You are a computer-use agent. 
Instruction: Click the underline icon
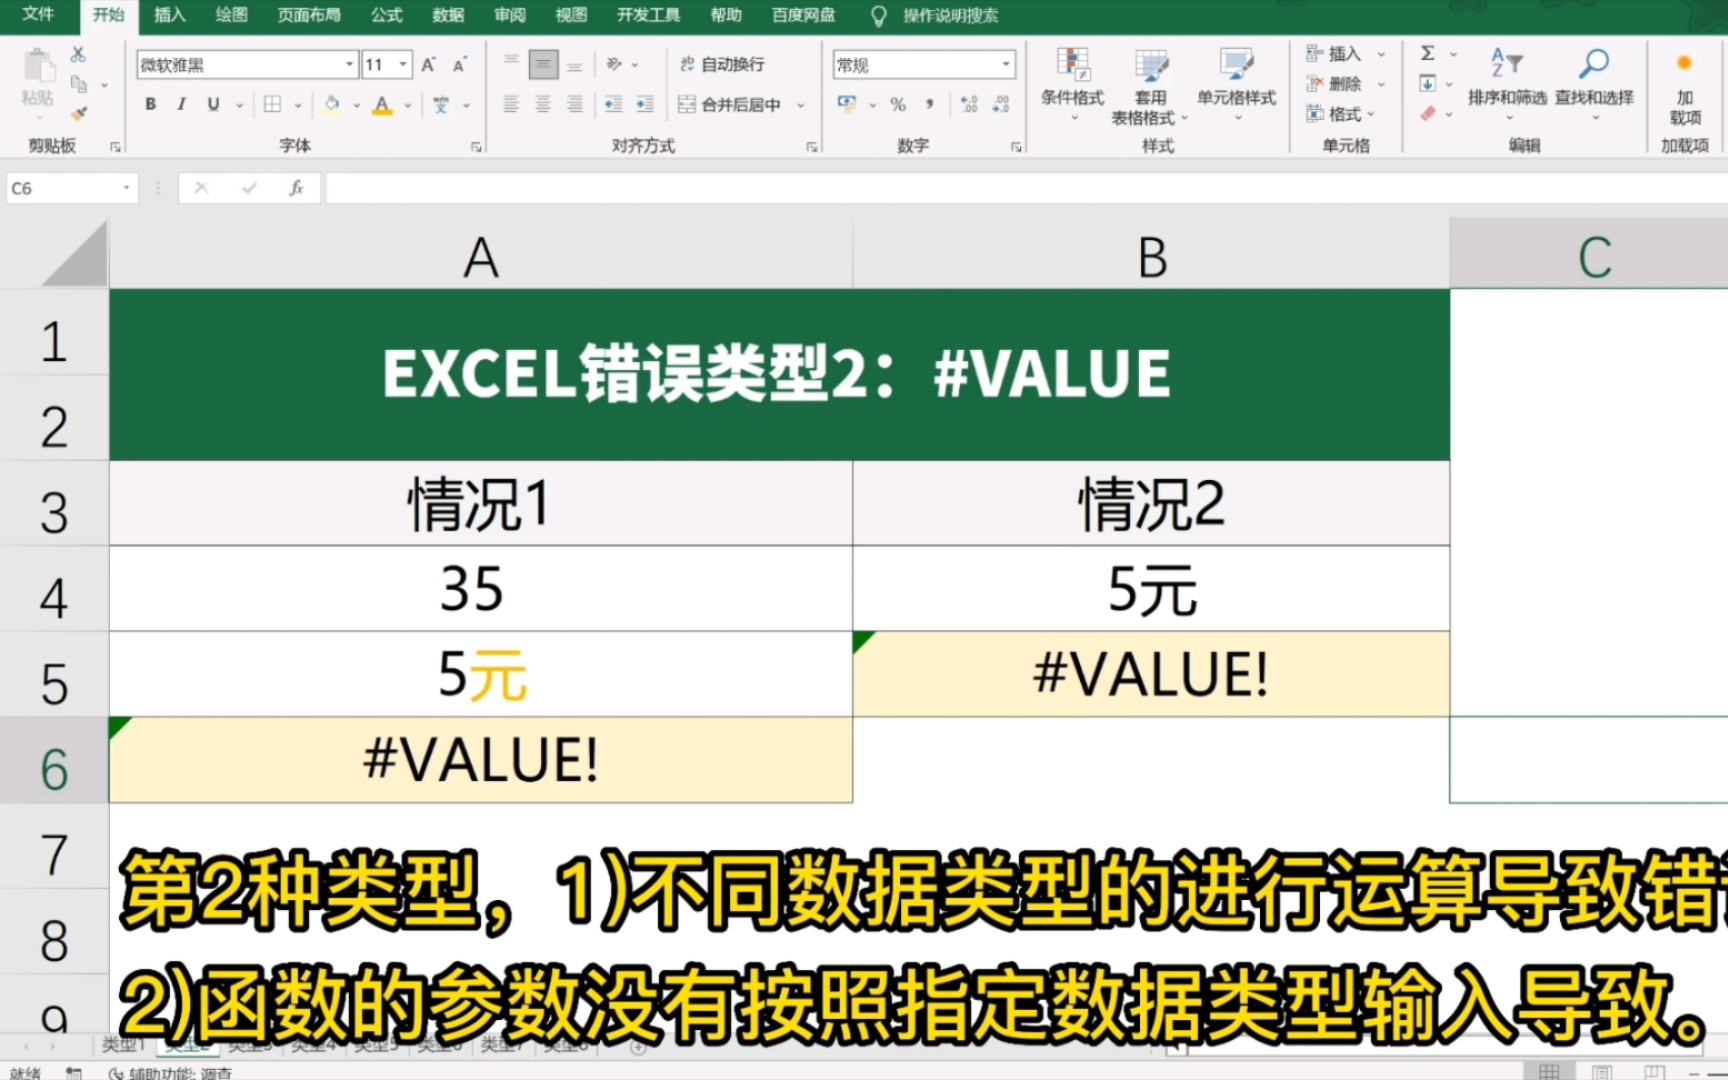213,104
